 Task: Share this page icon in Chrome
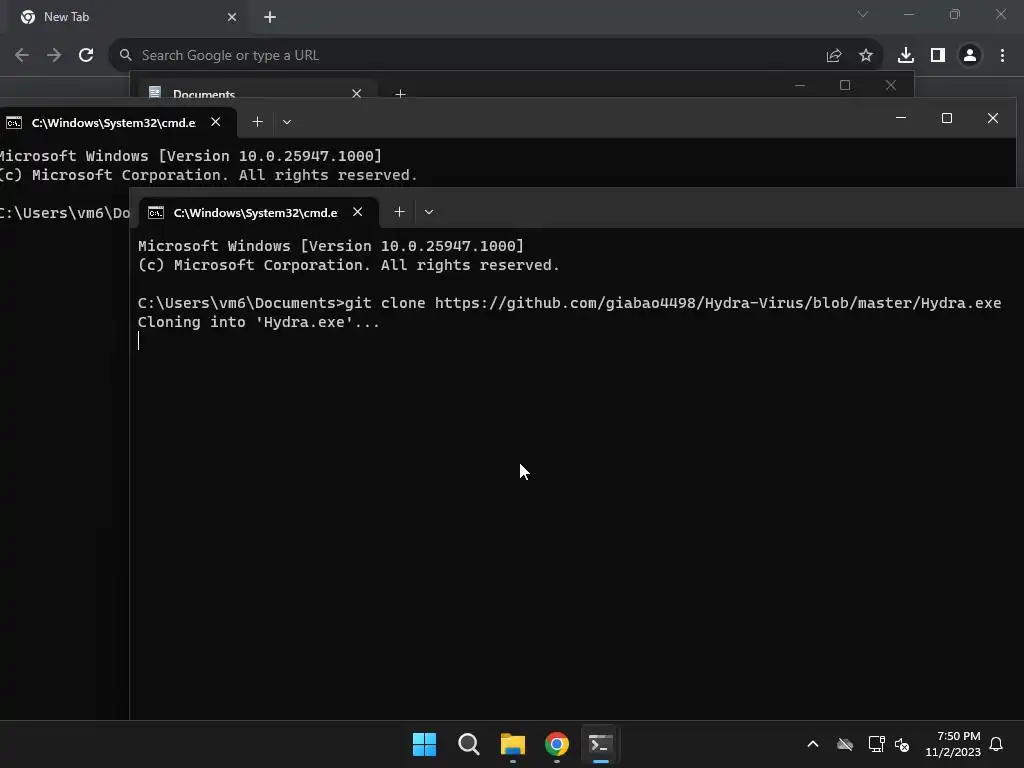point(834,56)
